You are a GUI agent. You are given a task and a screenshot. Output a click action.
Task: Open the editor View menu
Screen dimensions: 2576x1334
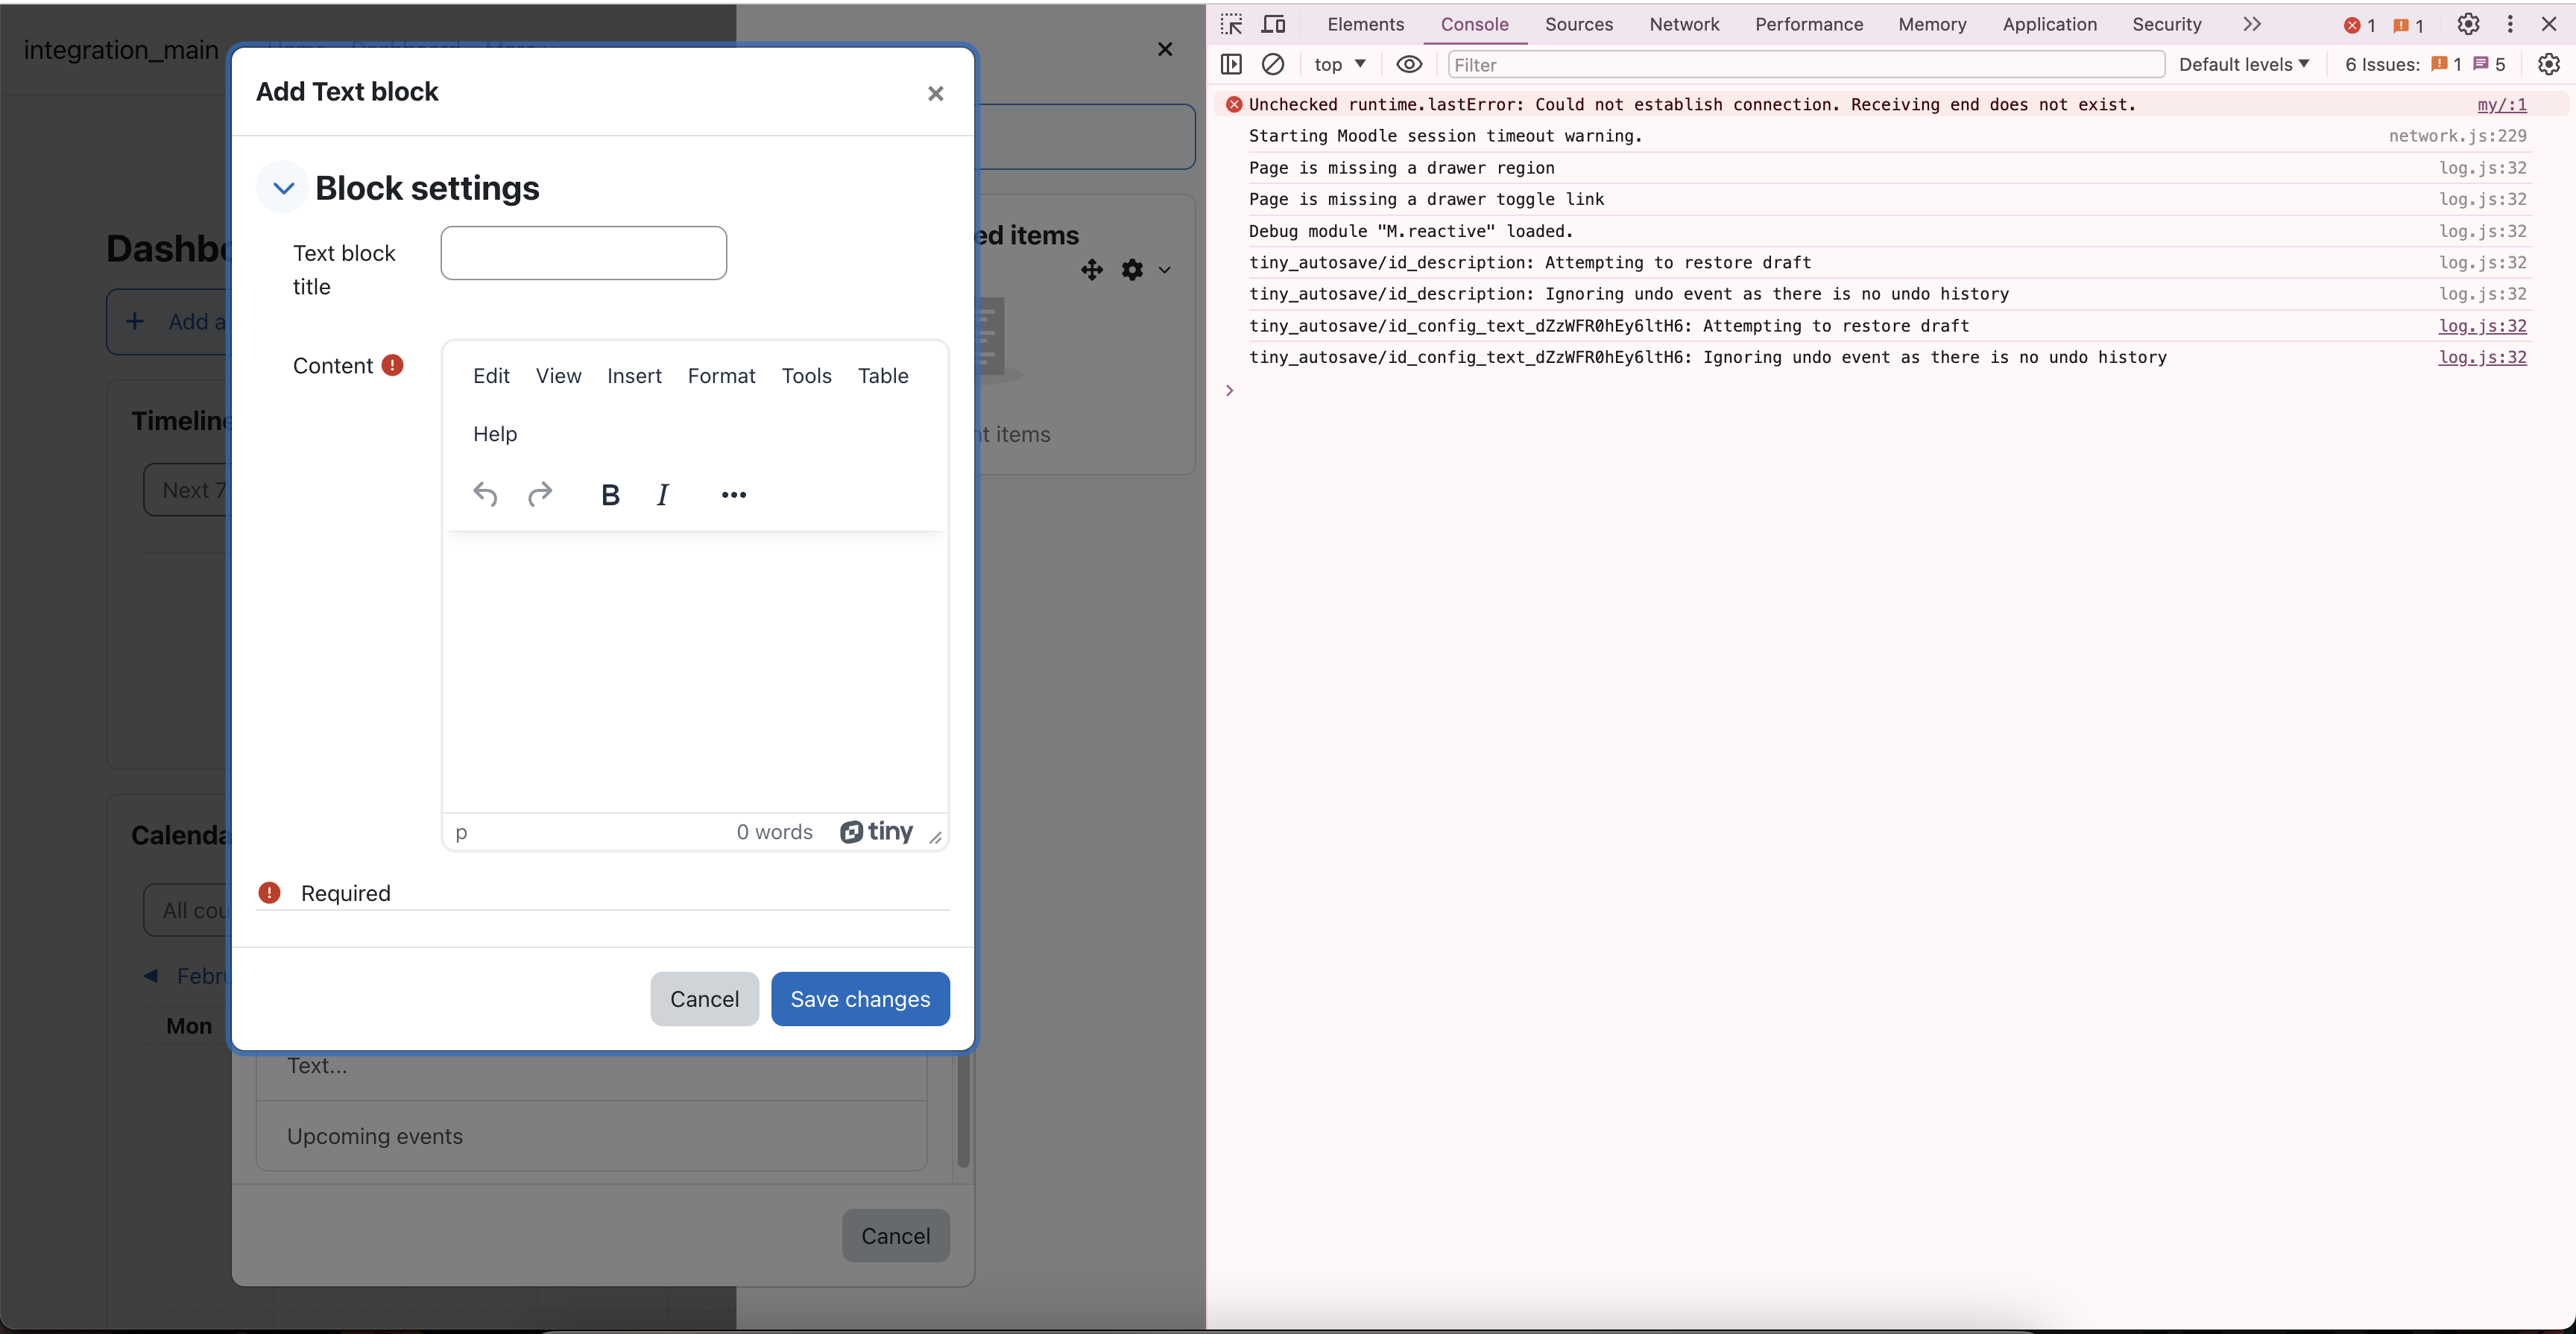(x=558, y=376)
